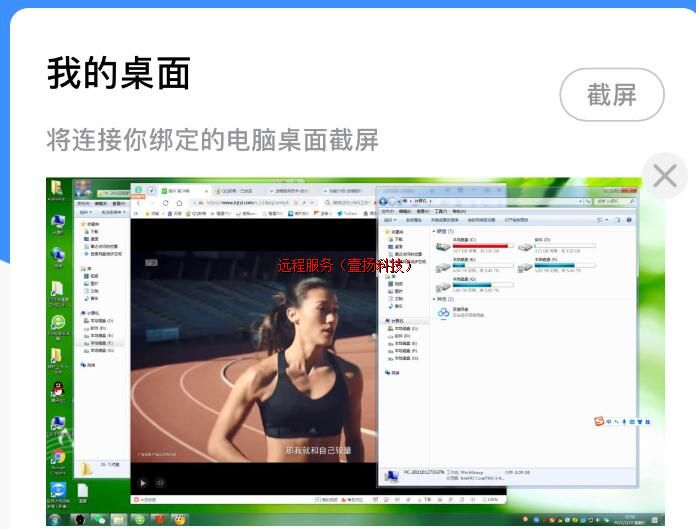The height and width of the screenshot is (529, 696).
Task: Close the desktop screenshot preview with X
Action: [x=665, y=177]
